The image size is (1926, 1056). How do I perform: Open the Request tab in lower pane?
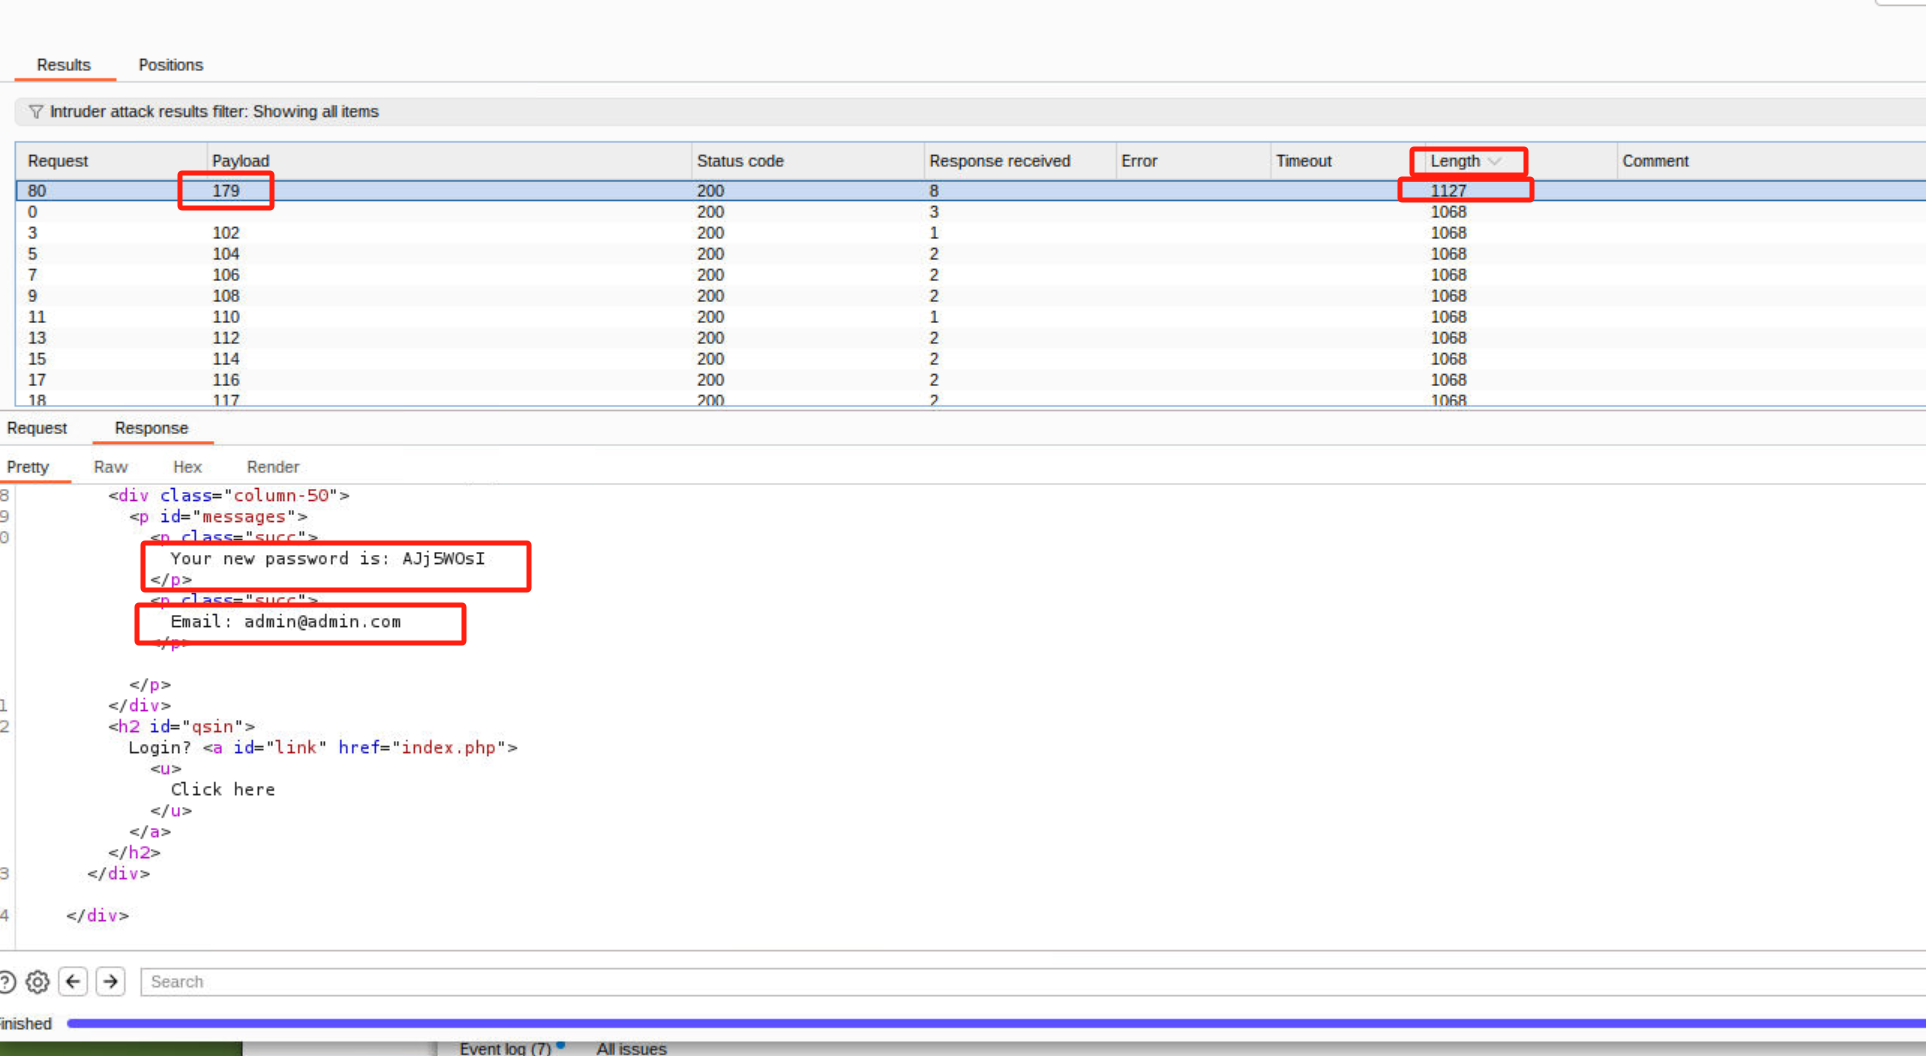pos(37,428)
